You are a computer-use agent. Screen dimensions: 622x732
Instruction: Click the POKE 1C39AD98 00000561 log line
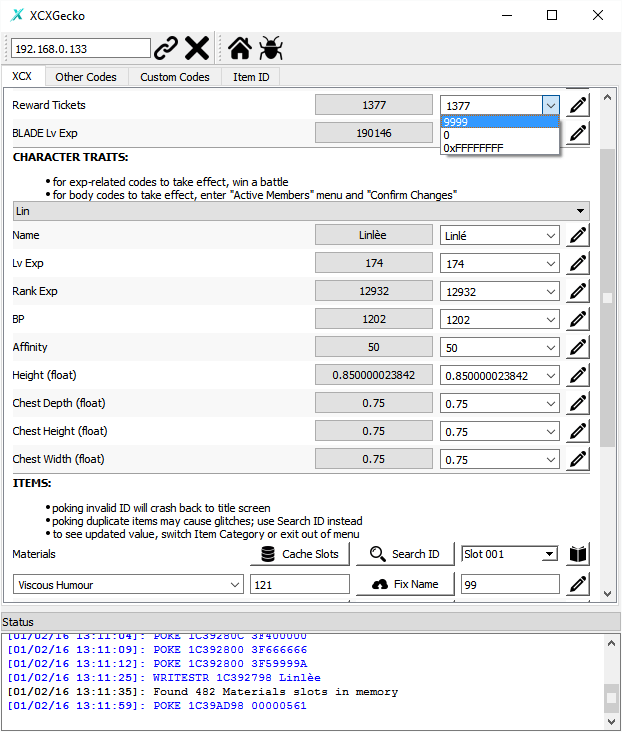157,706
